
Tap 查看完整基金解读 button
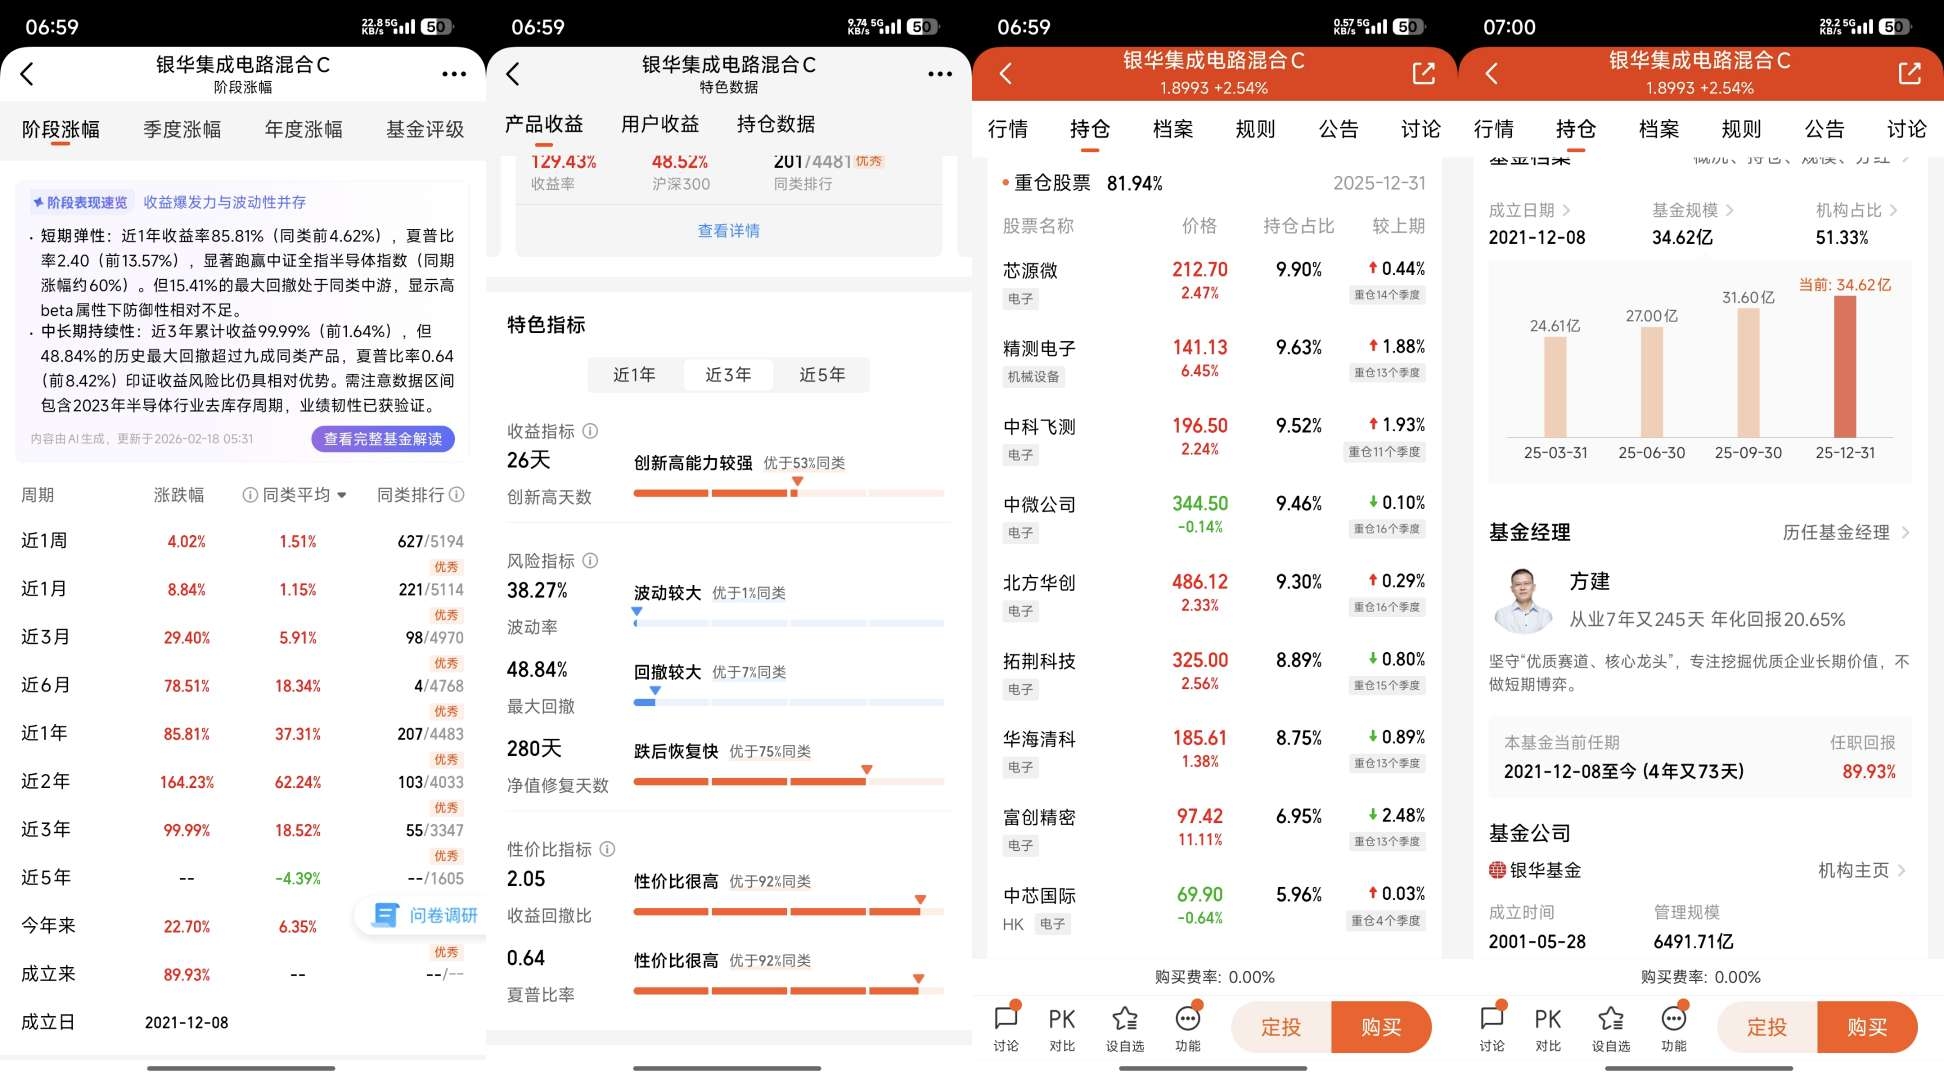pos(383,439)
